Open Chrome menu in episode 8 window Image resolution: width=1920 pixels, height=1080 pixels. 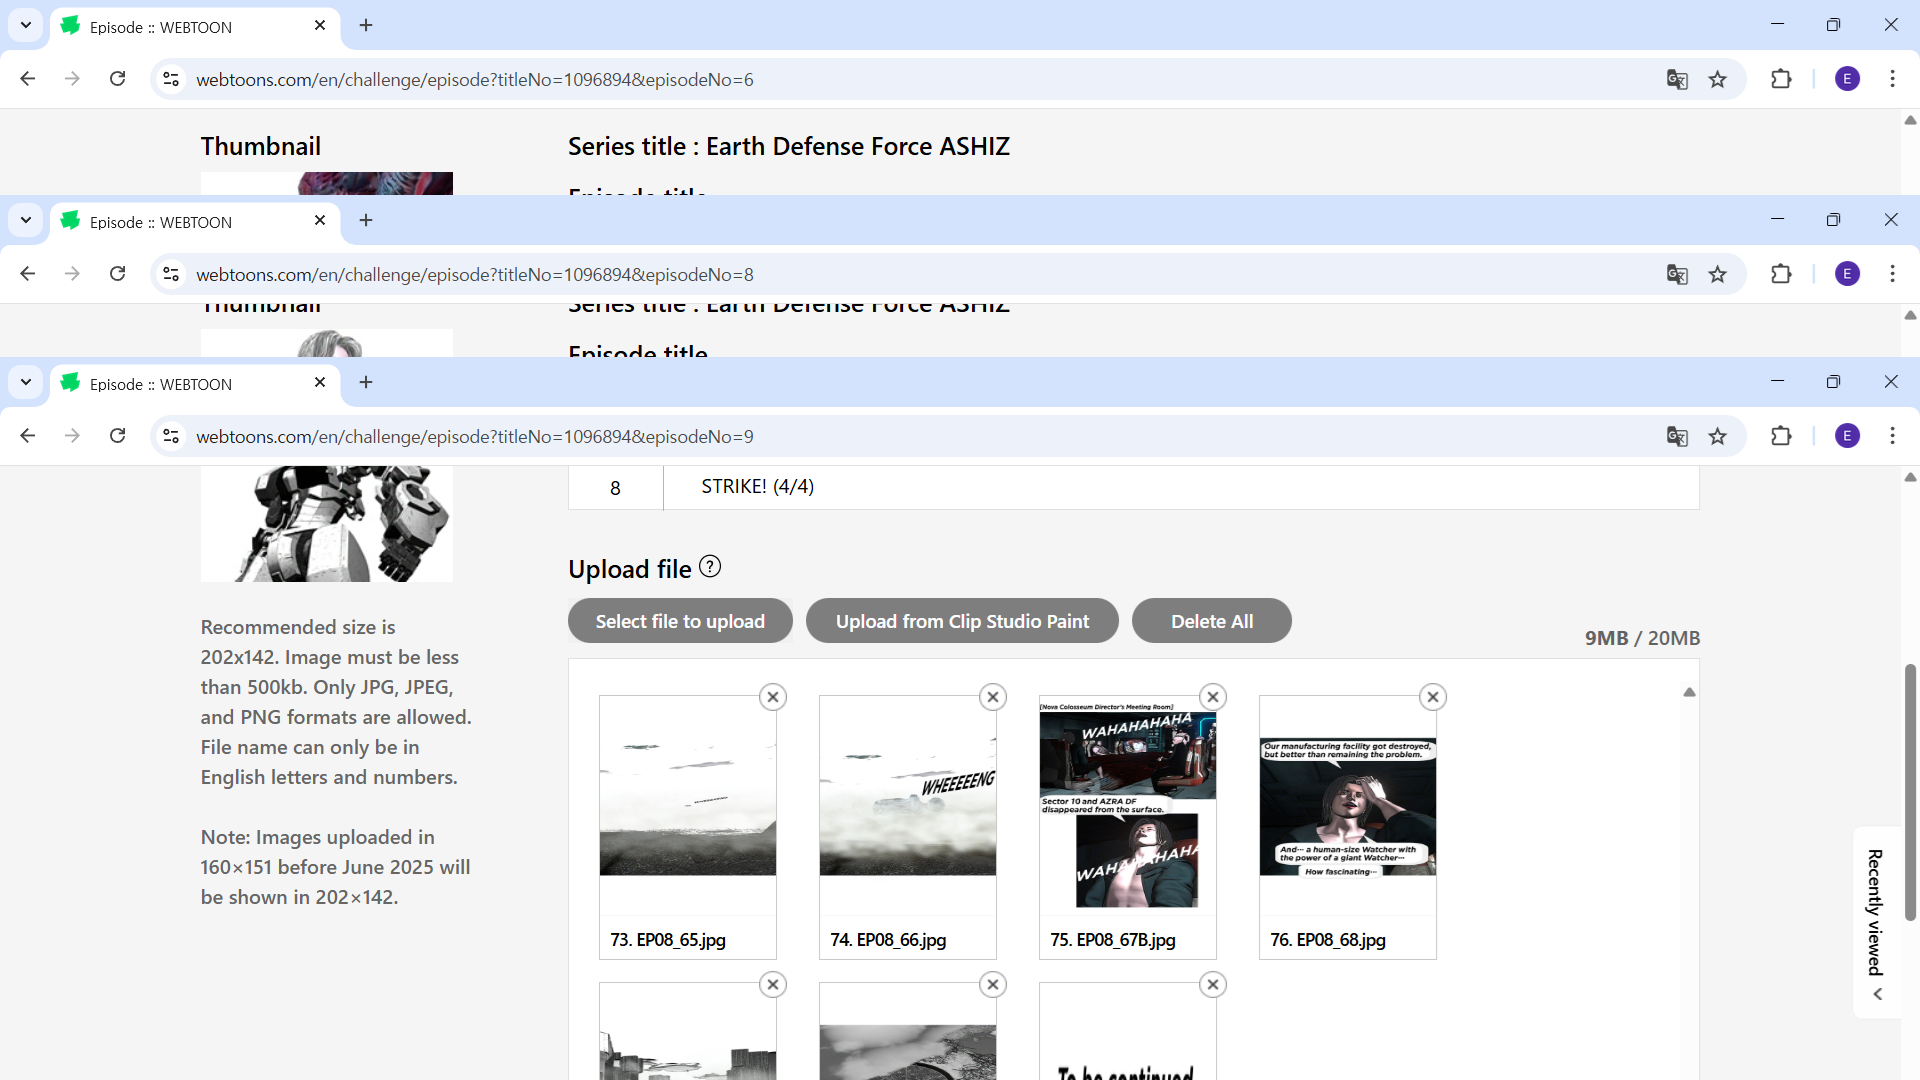coord(1892,274)
